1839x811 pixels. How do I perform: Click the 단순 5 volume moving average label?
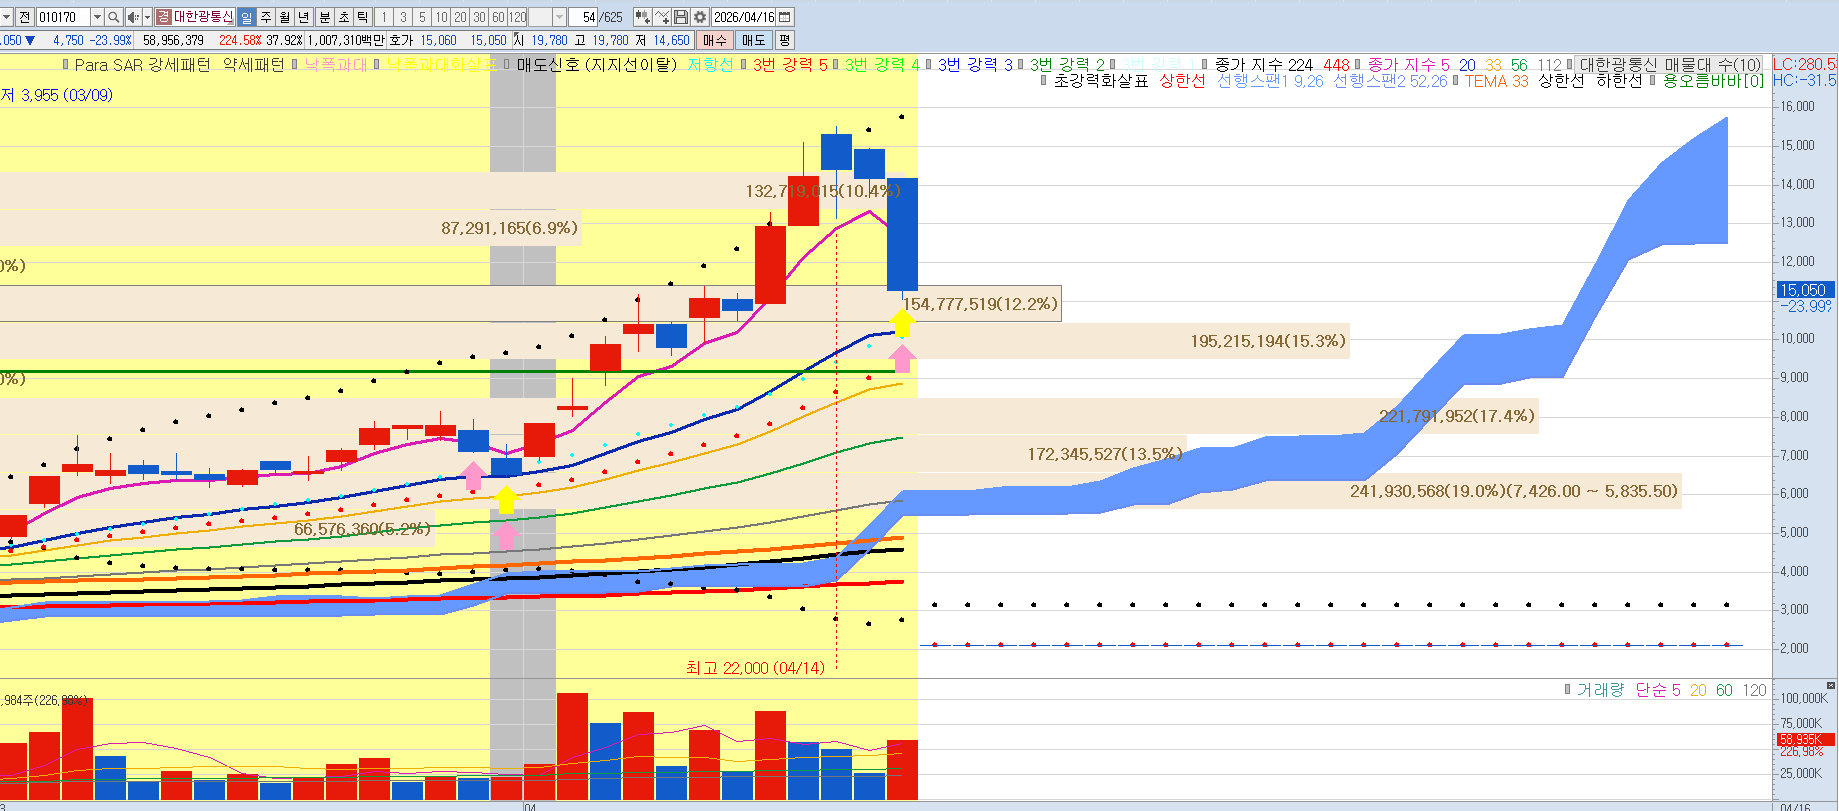[x=1658, y=690]
